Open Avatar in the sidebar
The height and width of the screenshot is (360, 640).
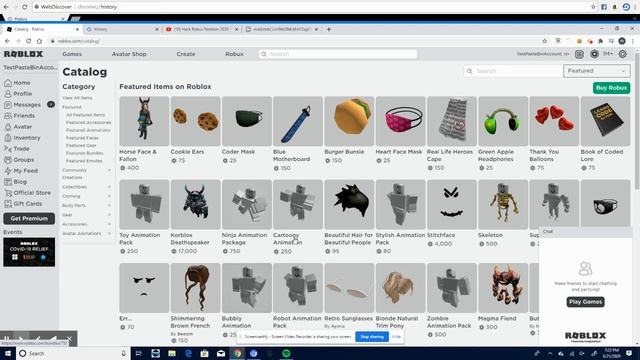pyautogui.click(x=18, y=127)
